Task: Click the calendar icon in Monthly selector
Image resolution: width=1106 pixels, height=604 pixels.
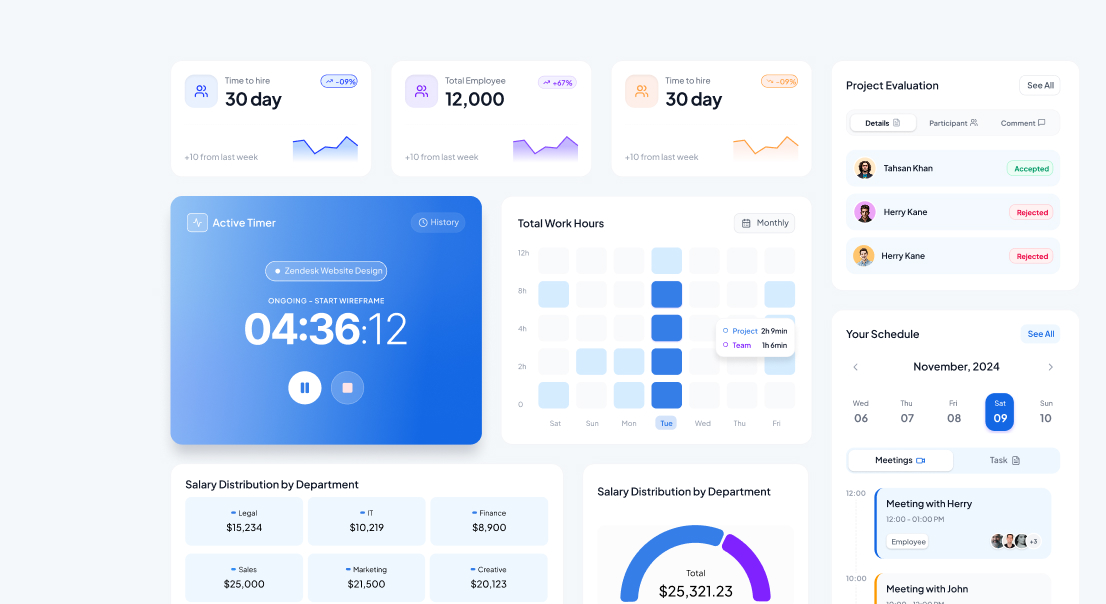Action: coord(746,223)
